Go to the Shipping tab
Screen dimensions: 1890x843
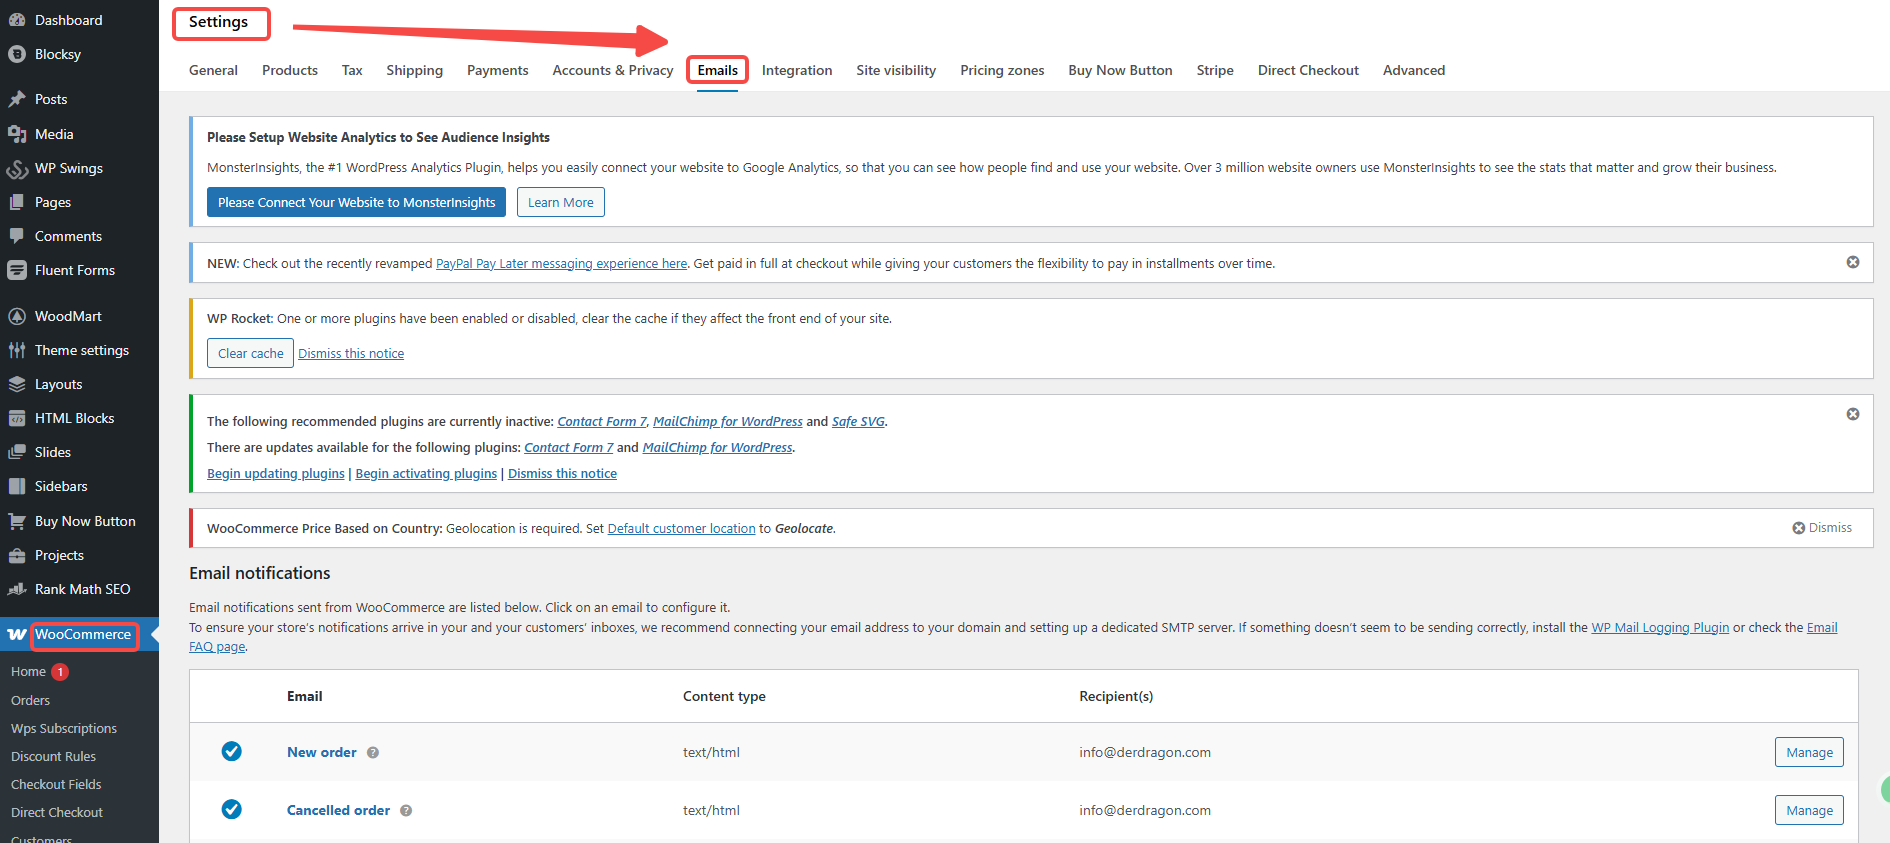(x=414, y=70)
